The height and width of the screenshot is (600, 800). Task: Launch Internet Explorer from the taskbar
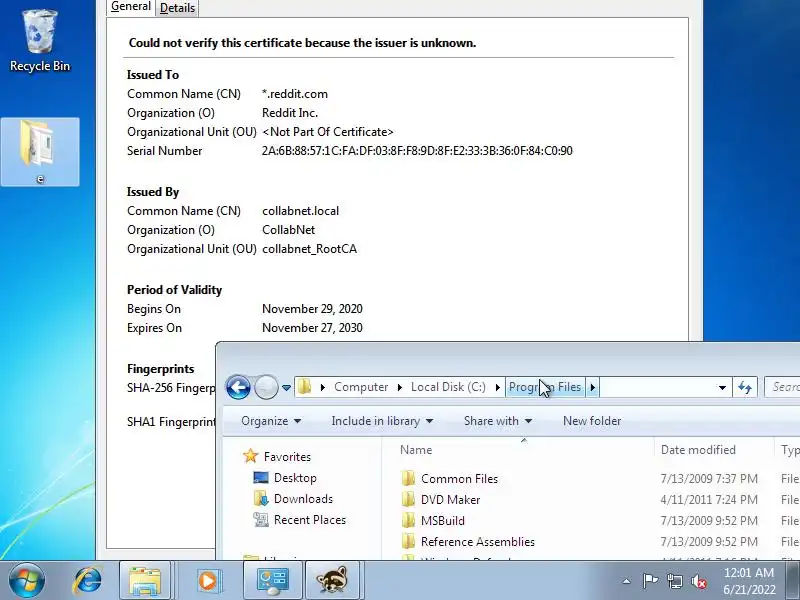coord(88,580)
